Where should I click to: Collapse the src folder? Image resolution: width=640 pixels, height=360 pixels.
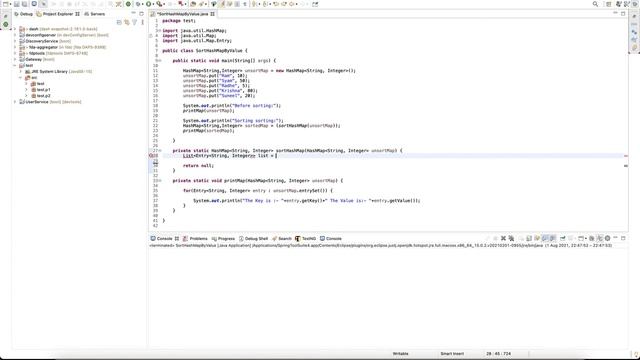(21, 78)
